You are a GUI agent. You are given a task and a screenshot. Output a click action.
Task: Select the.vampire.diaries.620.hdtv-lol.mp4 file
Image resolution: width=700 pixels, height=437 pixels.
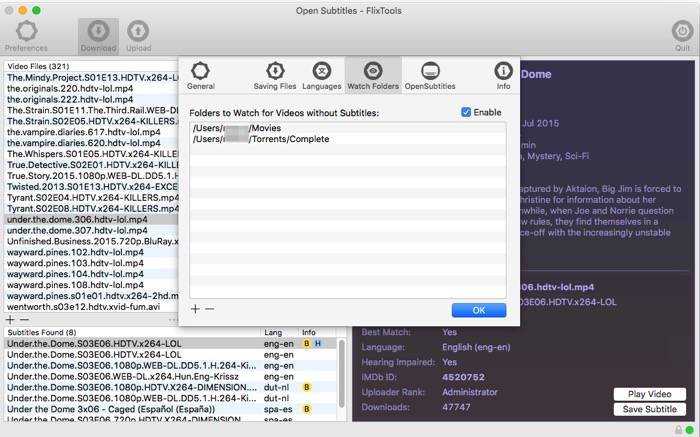pos(92,143)
